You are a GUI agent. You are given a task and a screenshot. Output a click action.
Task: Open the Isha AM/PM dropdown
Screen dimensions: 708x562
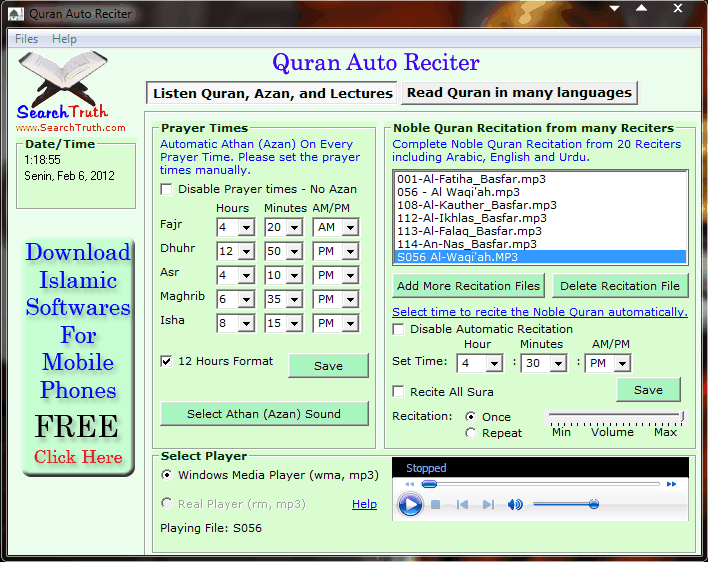[350, 323]
